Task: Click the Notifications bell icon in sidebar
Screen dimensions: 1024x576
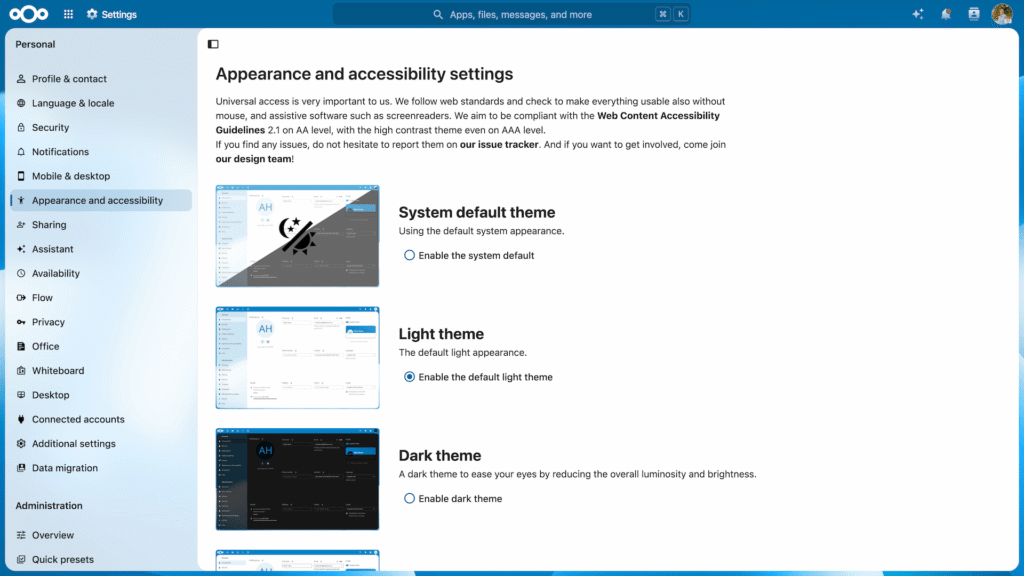Action: pyautogui.click(x=21, y=152)
